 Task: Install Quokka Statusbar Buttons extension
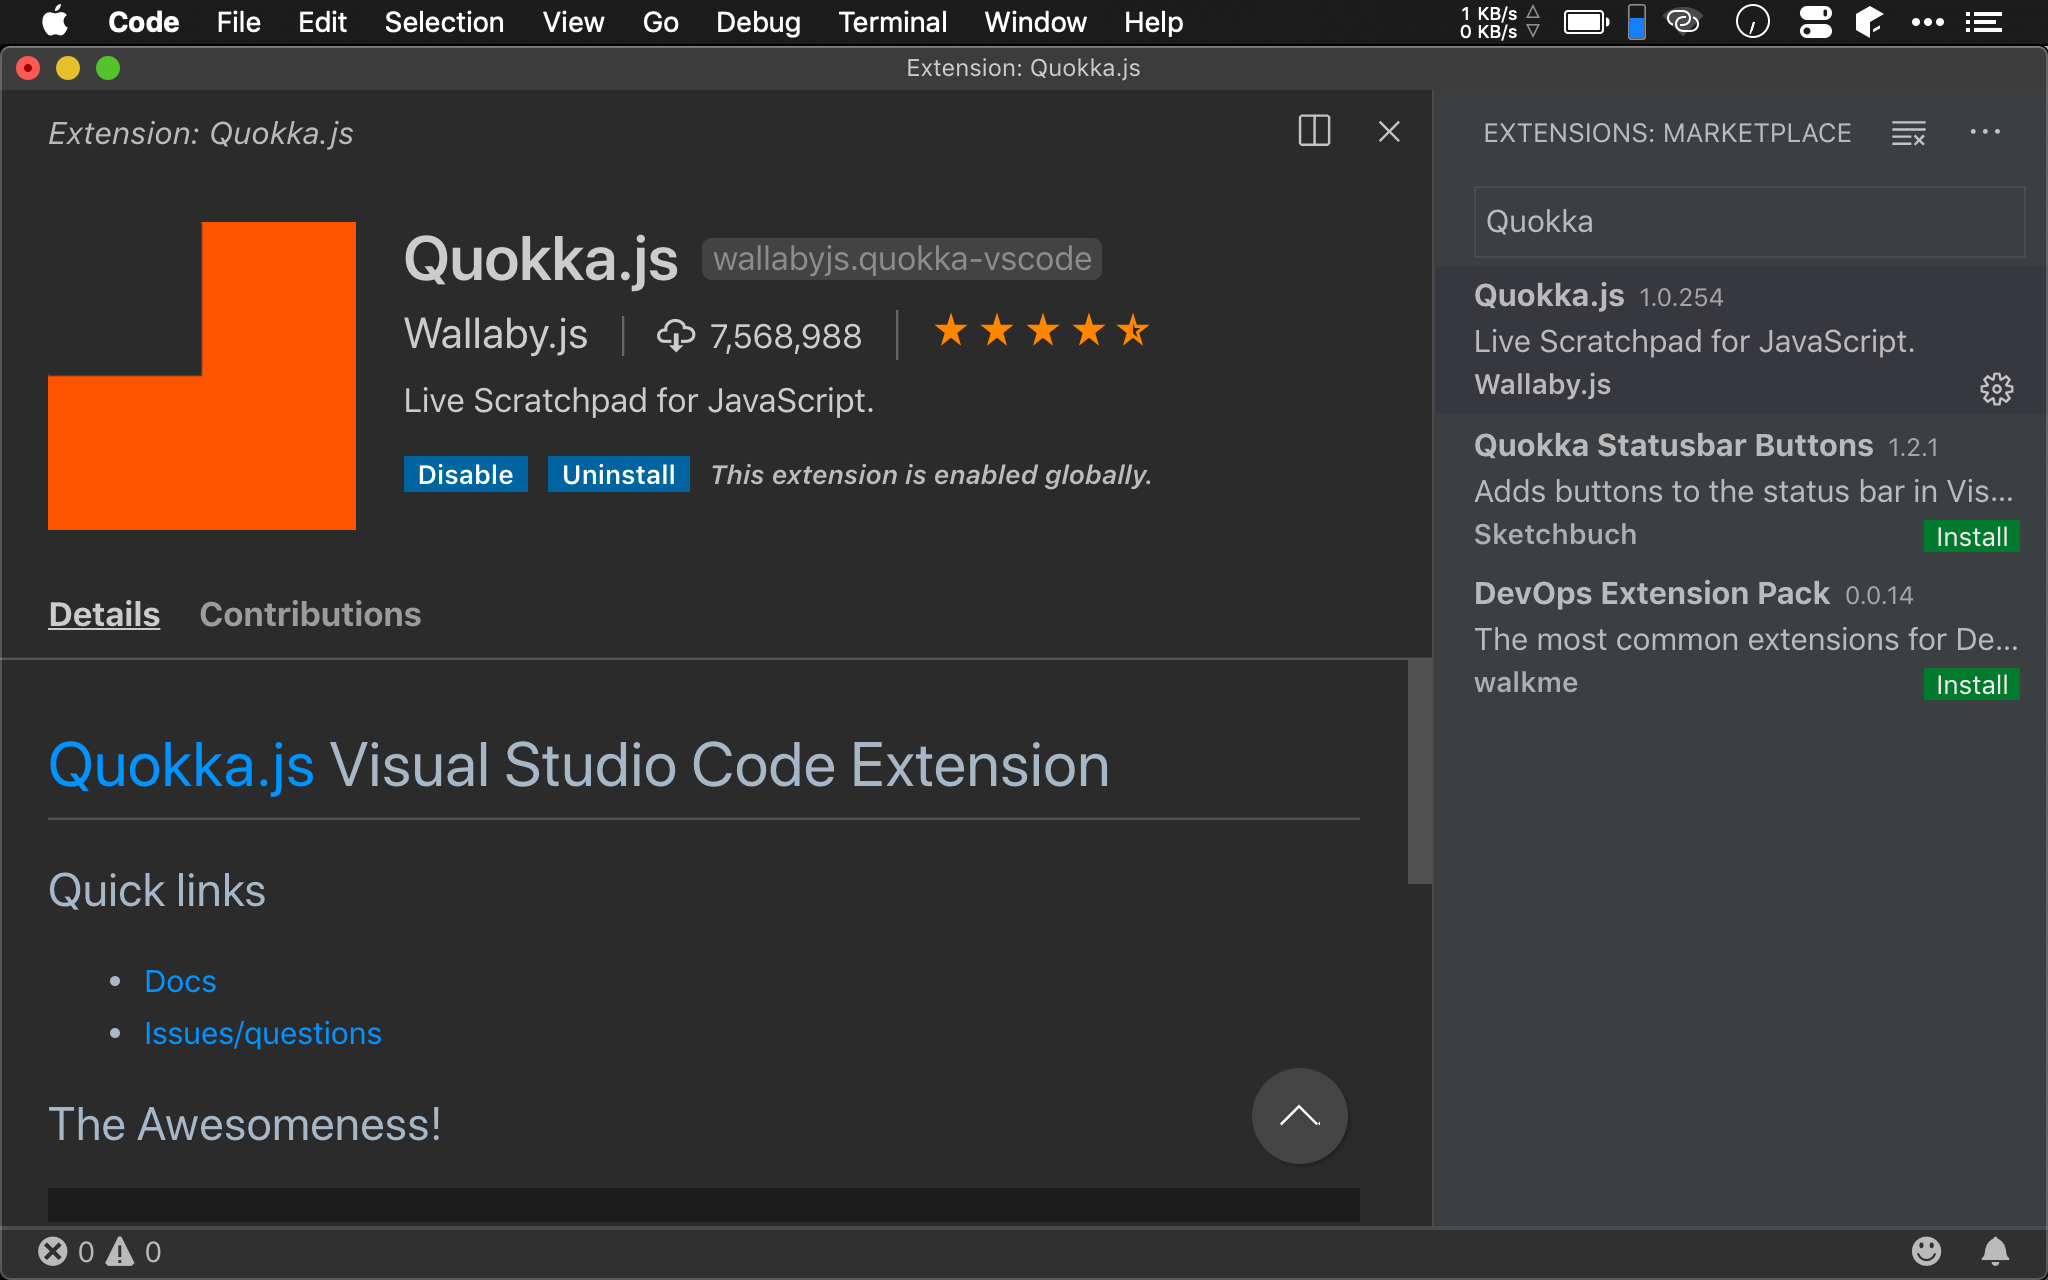pos(1971,537)
